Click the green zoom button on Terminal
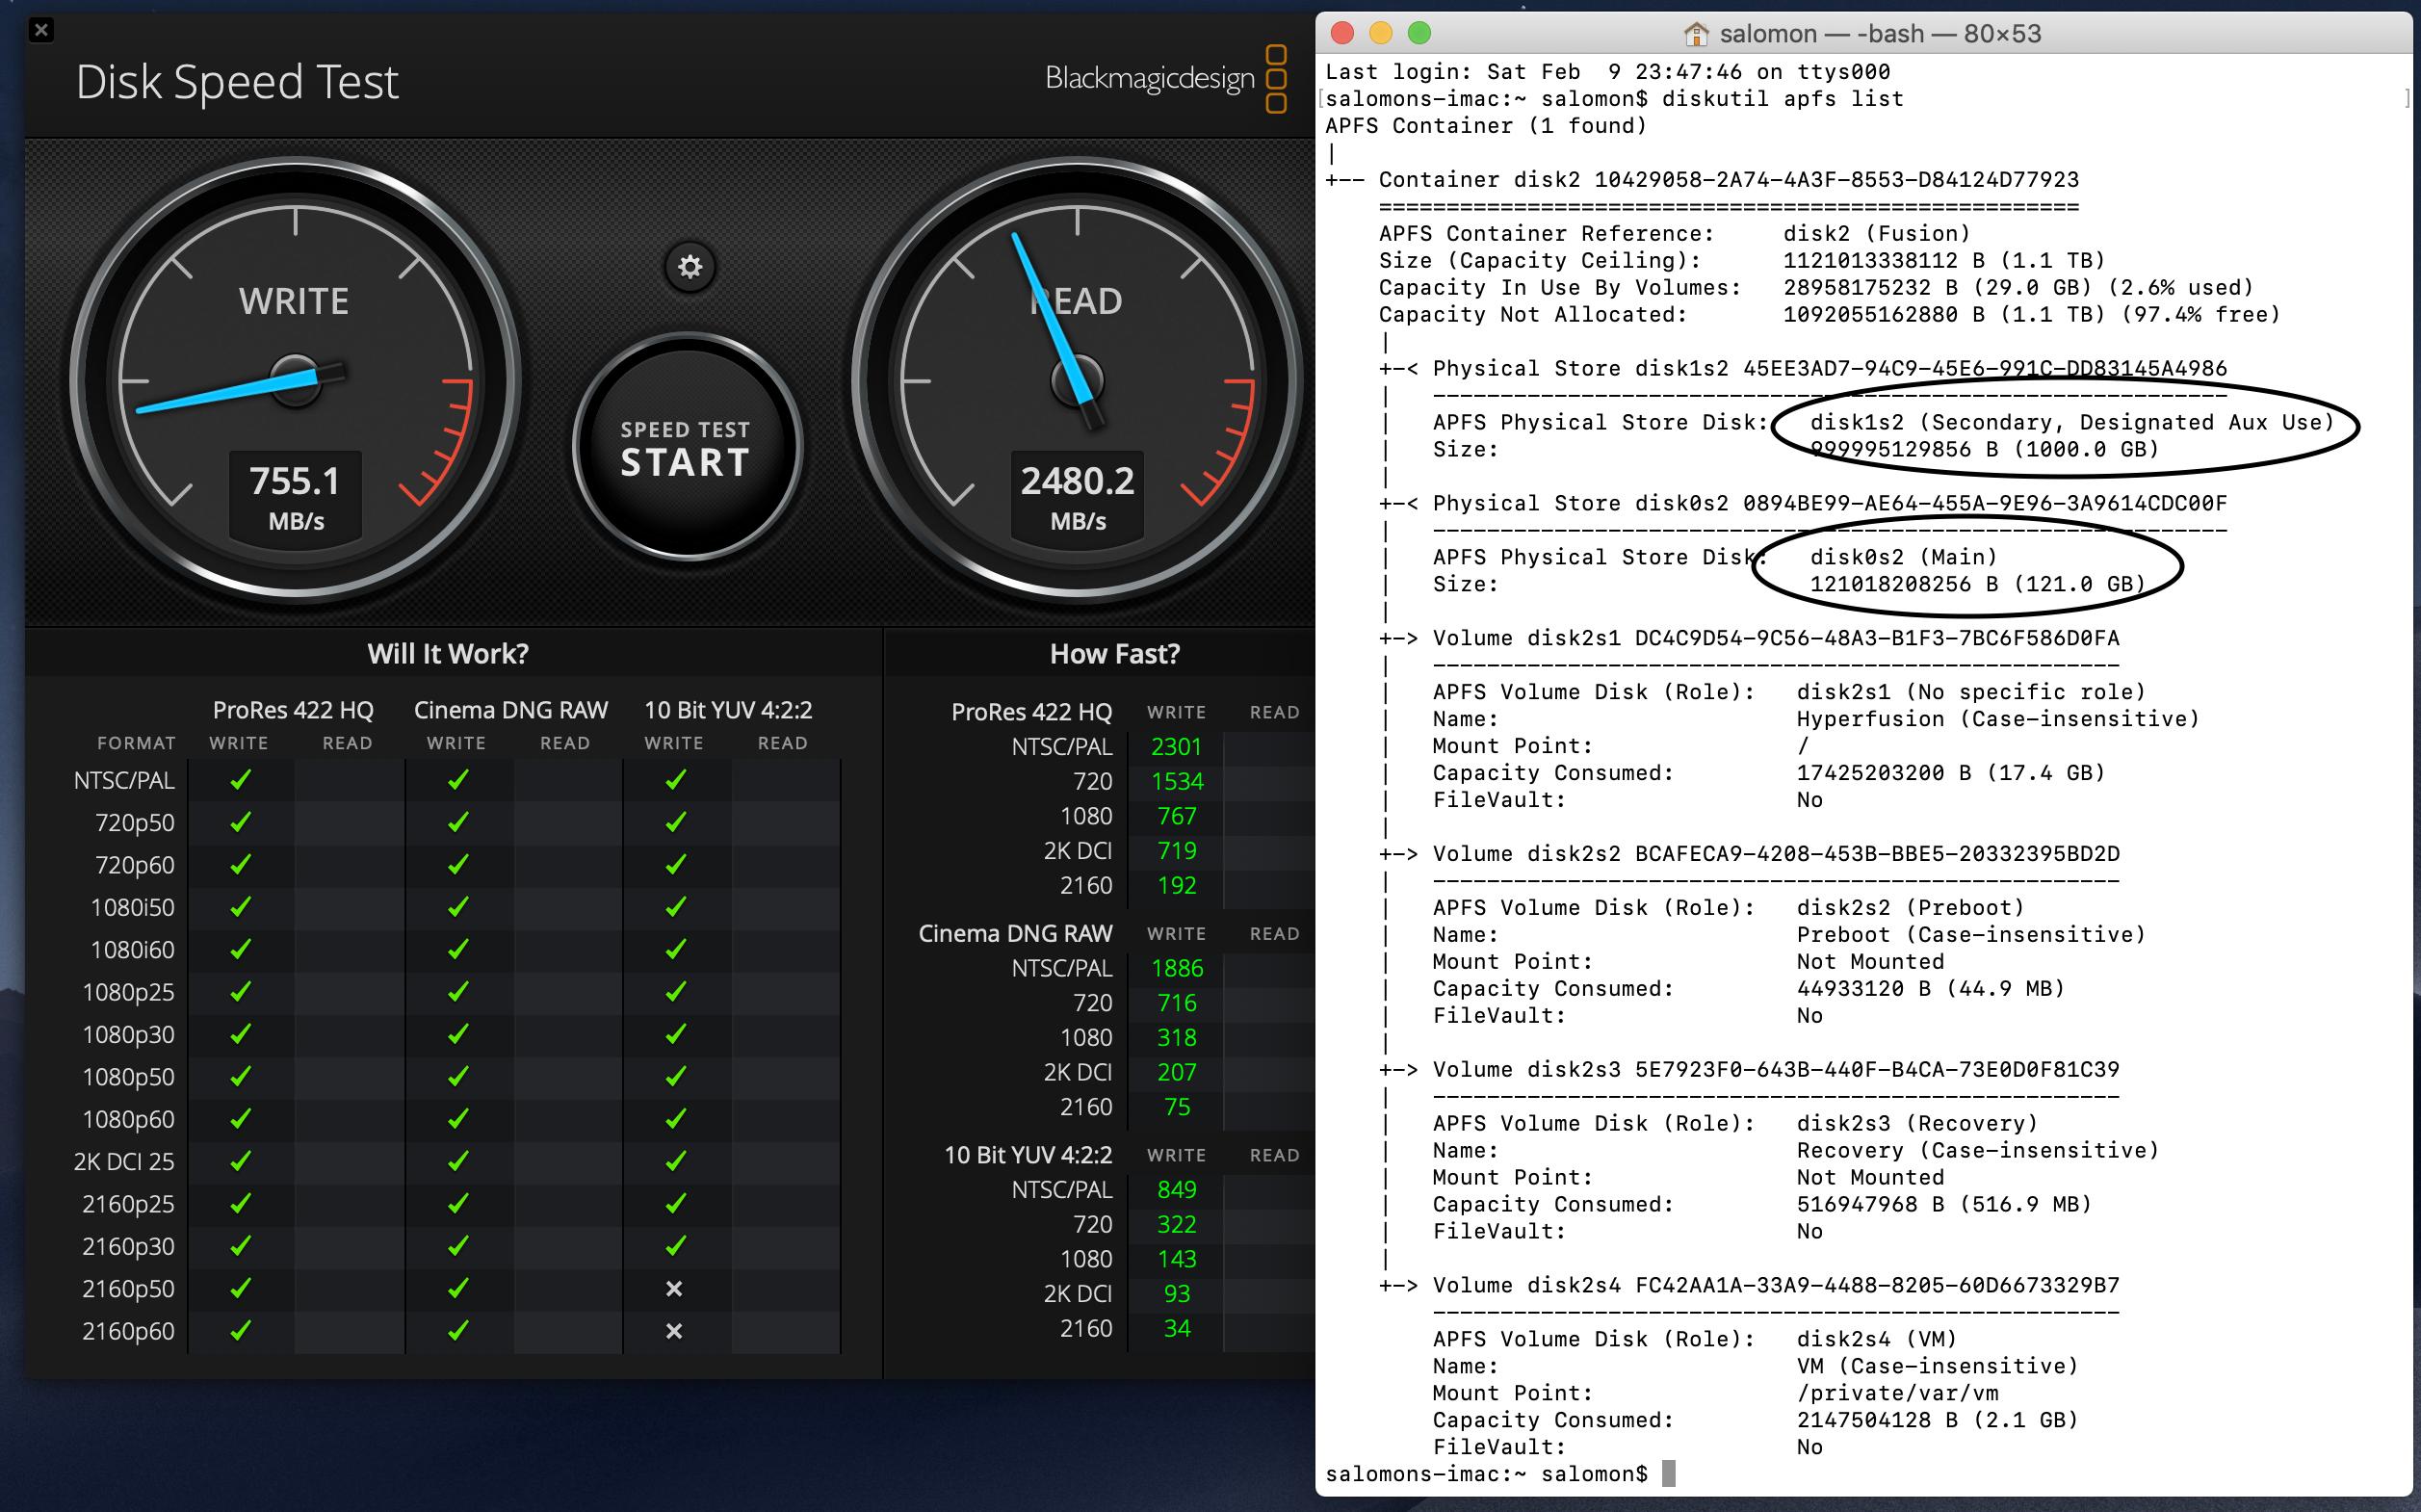This screenshot has height=1512, width=2421. click(x=1419, y=33)
